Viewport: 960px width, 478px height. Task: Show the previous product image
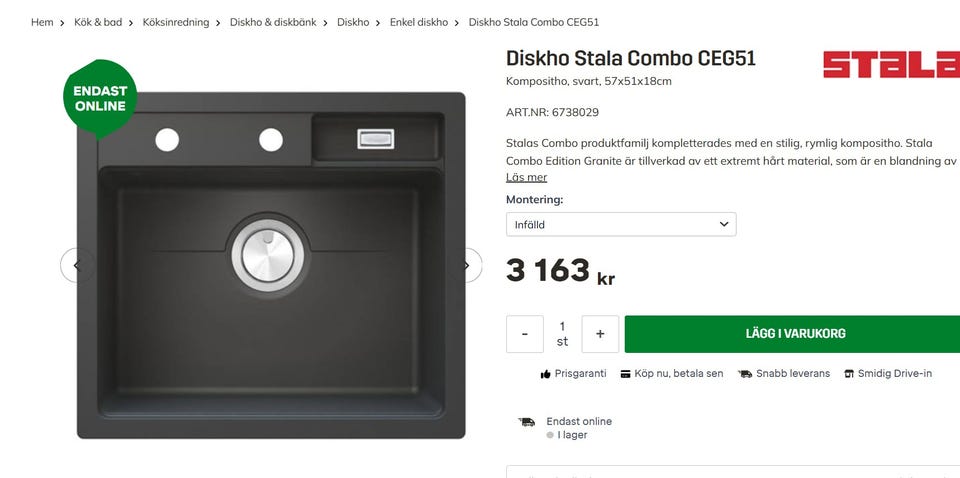[x=77, y=266]
